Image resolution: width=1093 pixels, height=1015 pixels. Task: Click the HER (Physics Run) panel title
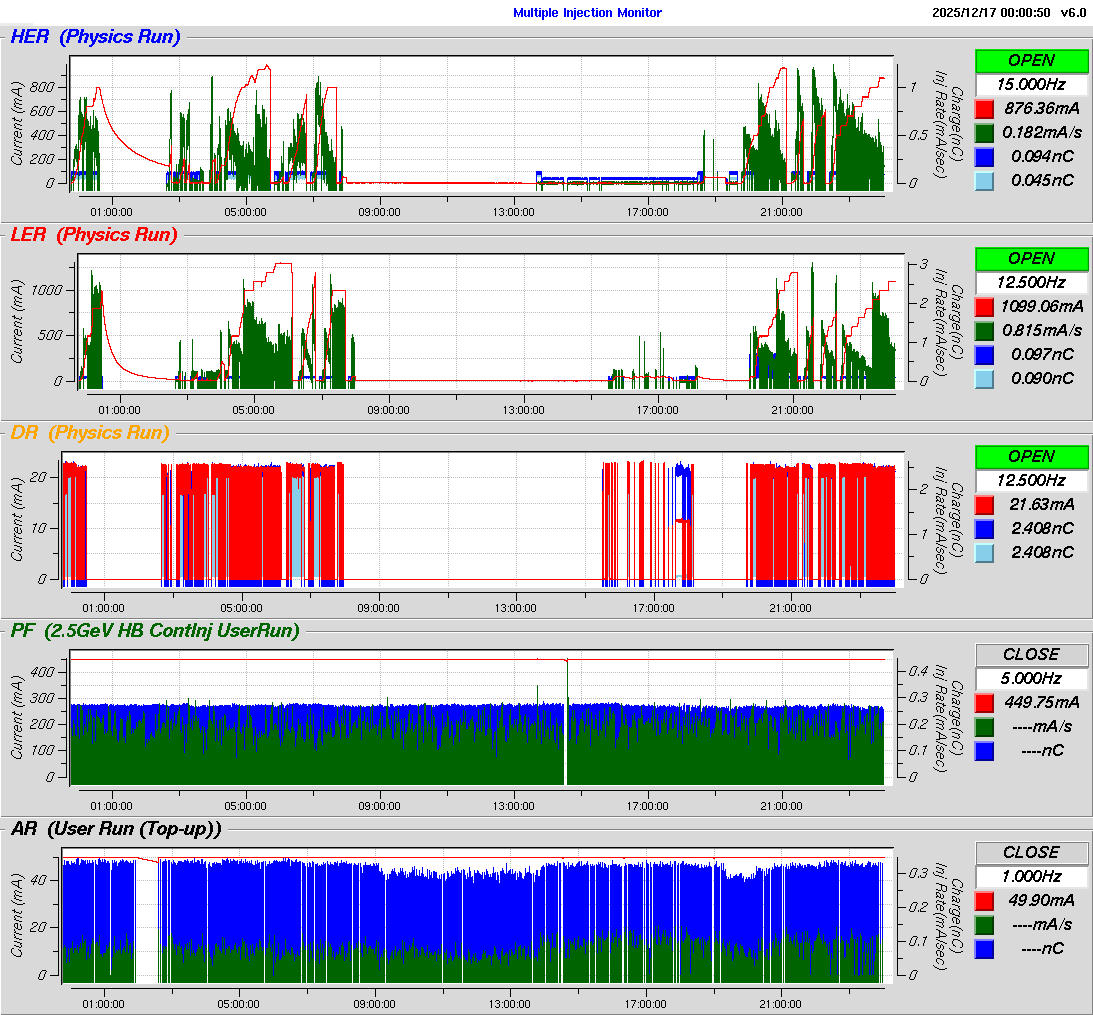95,37
